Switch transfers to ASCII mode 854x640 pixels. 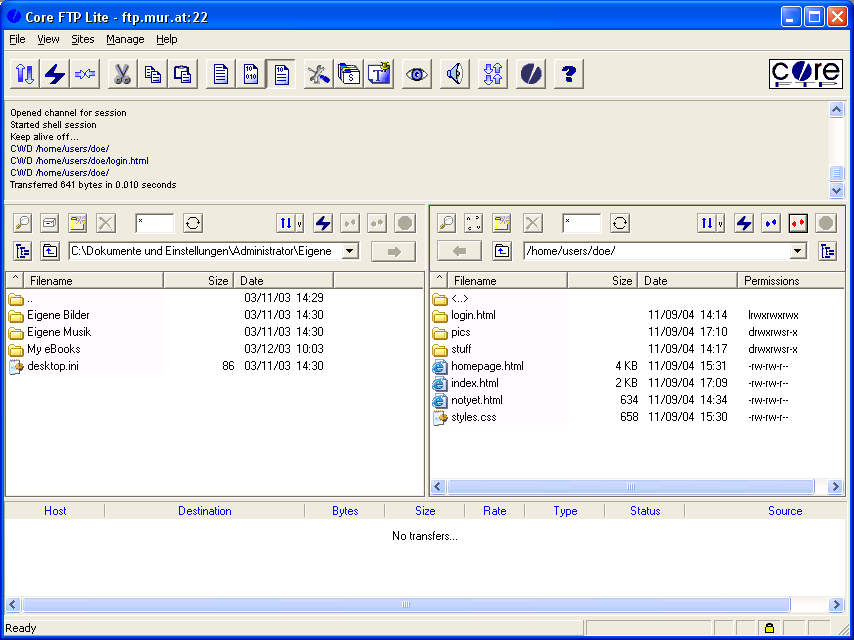pos(219,73)
